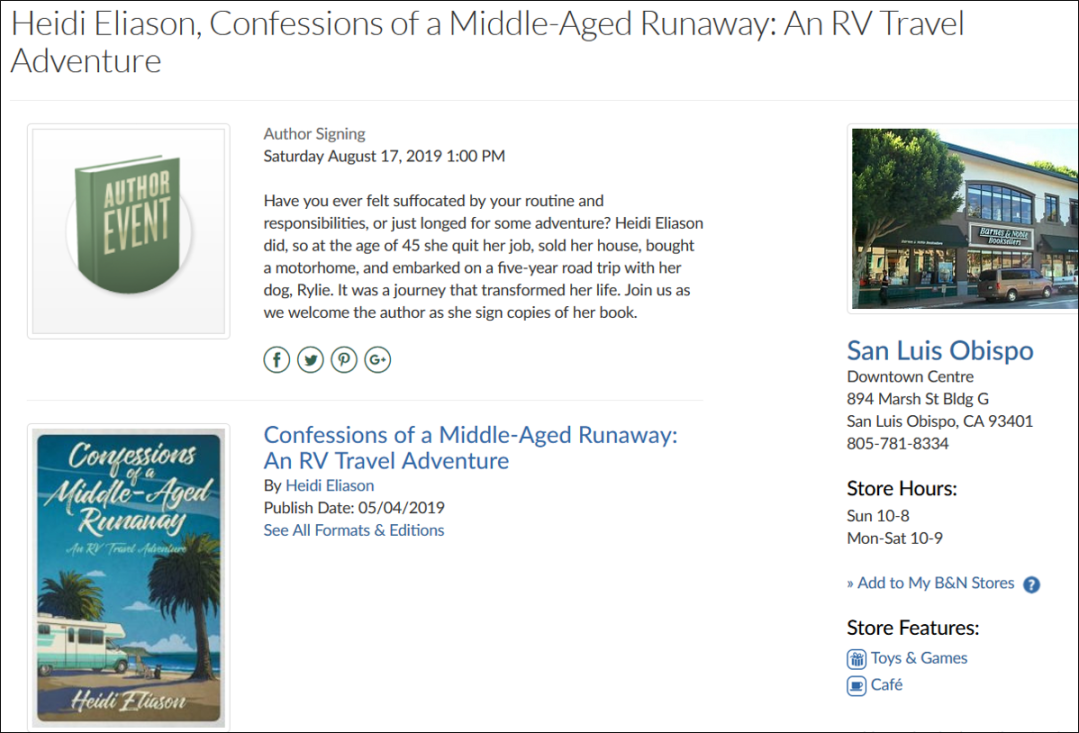Viewport: 1079px width, 733px height.
Task: Open the green Author Event book image
Action: point(129,231)
